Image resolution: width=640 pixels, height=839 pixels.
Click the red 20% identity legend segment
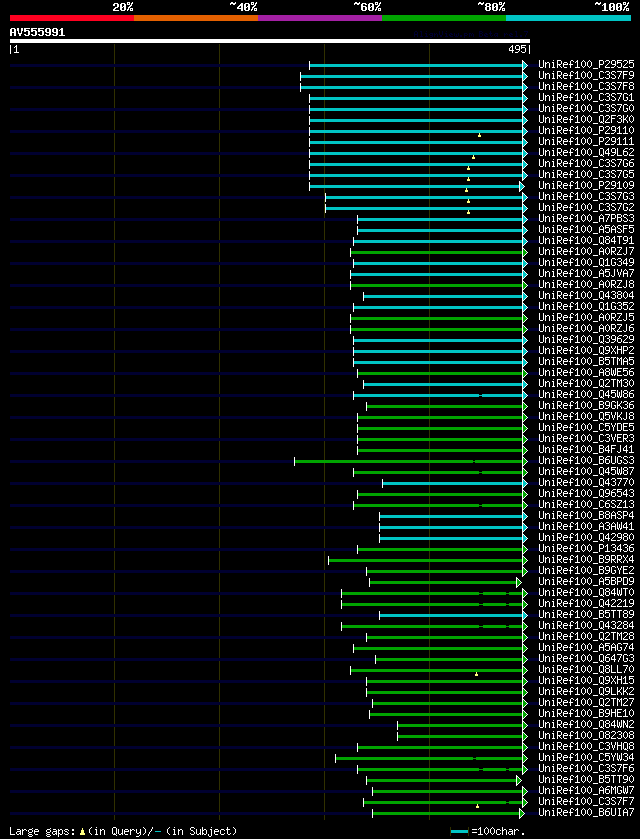(x=72, y=18)
